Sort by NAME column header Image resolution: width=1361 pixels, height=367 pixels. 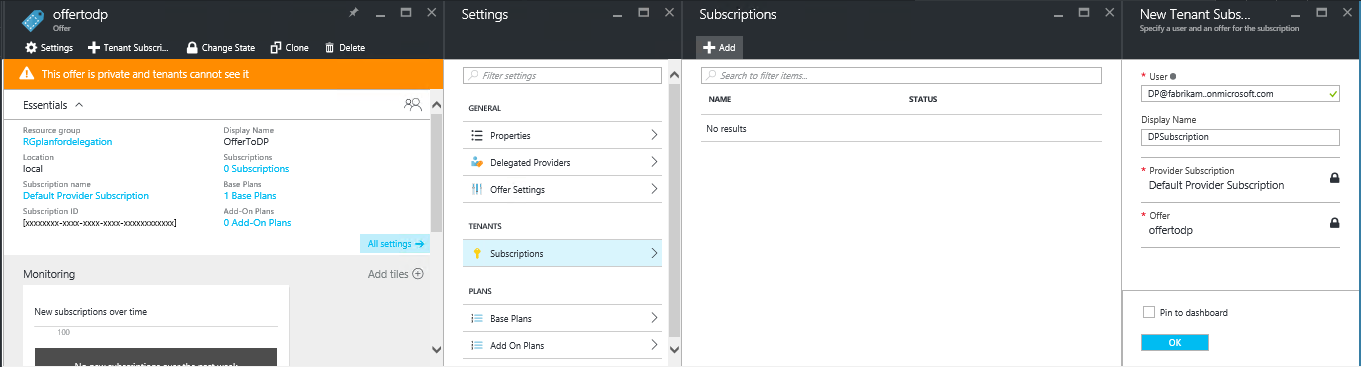720,100
